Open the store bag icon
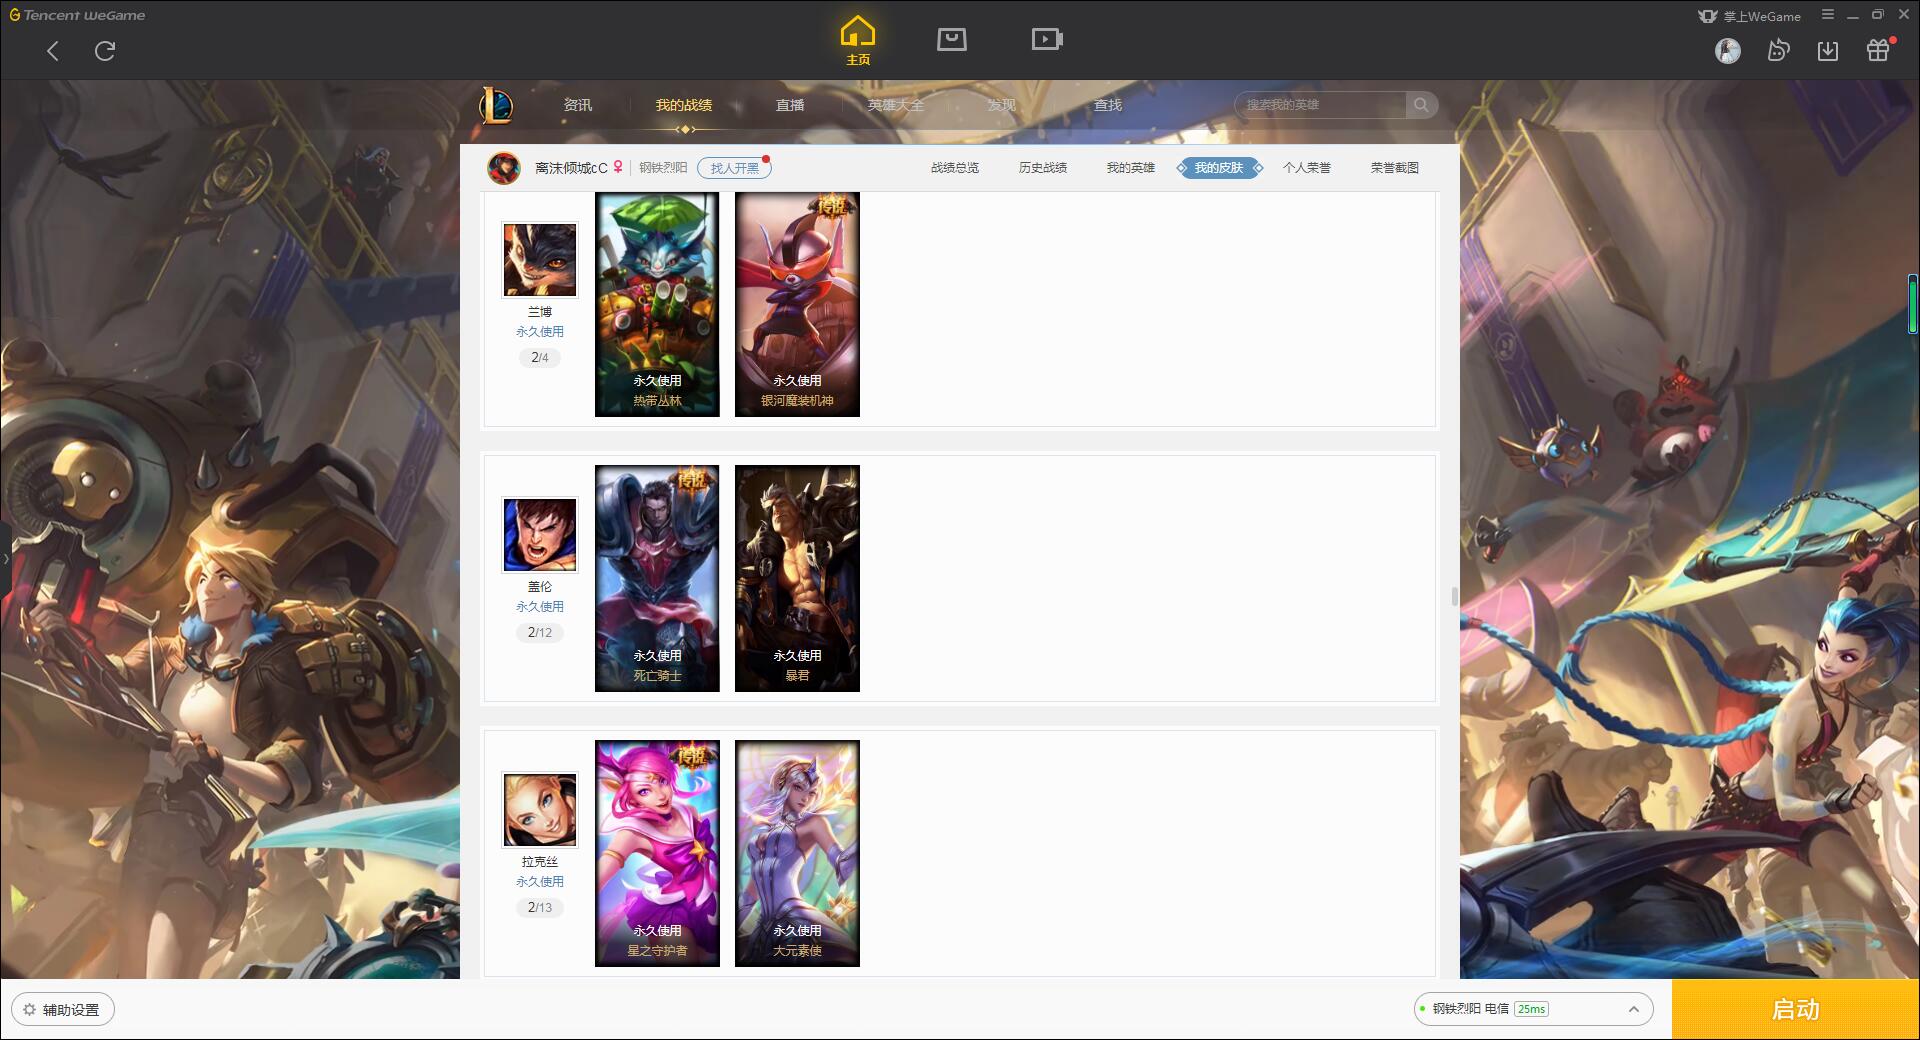1920x1040 pixels. pos(951,39)
